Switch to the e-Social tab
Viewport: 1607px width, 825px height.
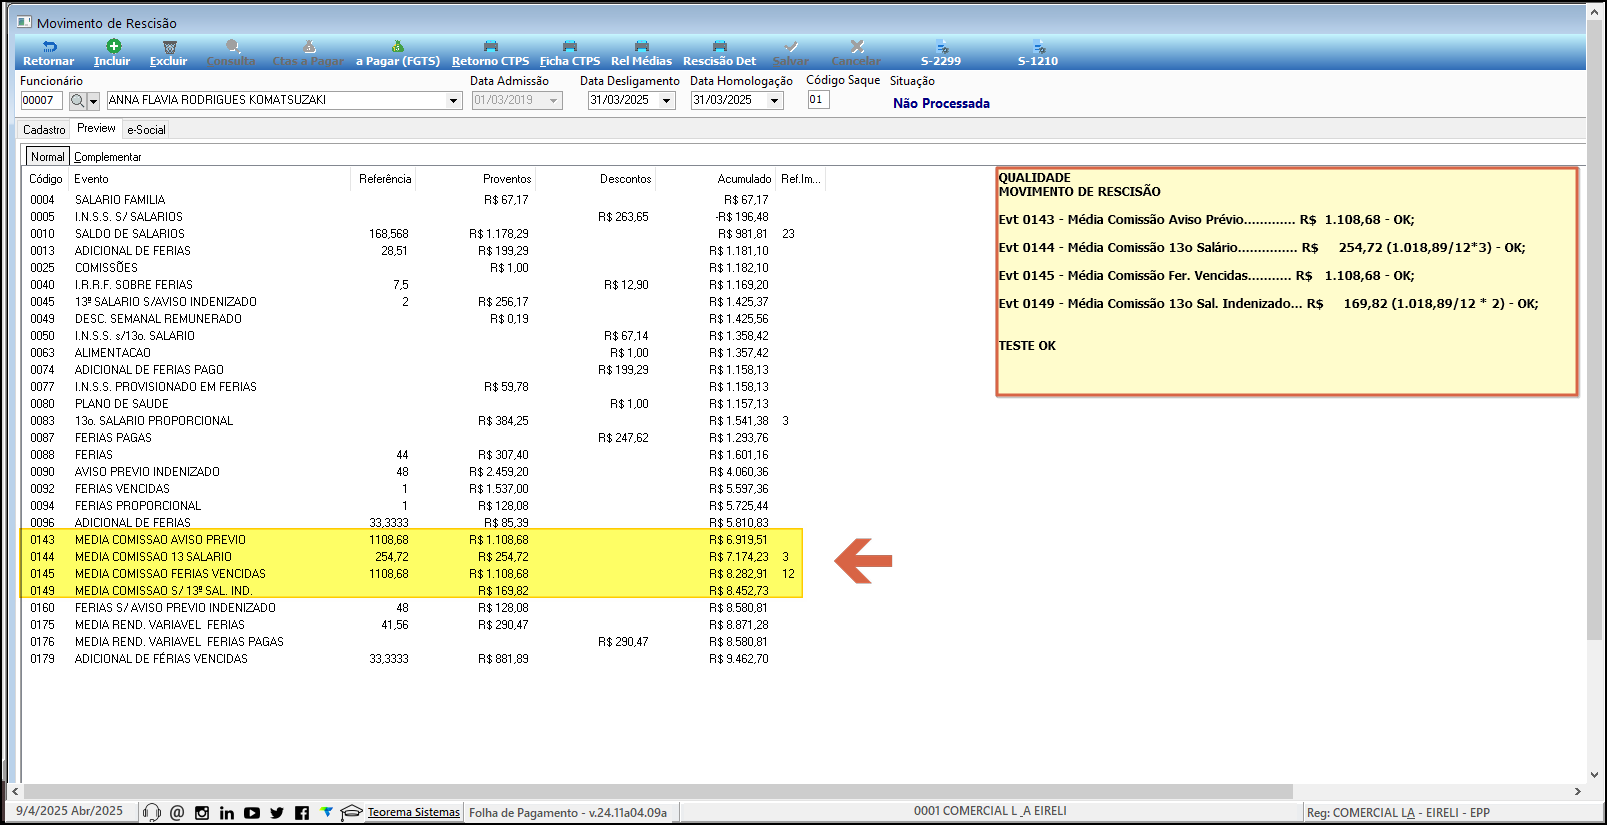click(146, 130)
